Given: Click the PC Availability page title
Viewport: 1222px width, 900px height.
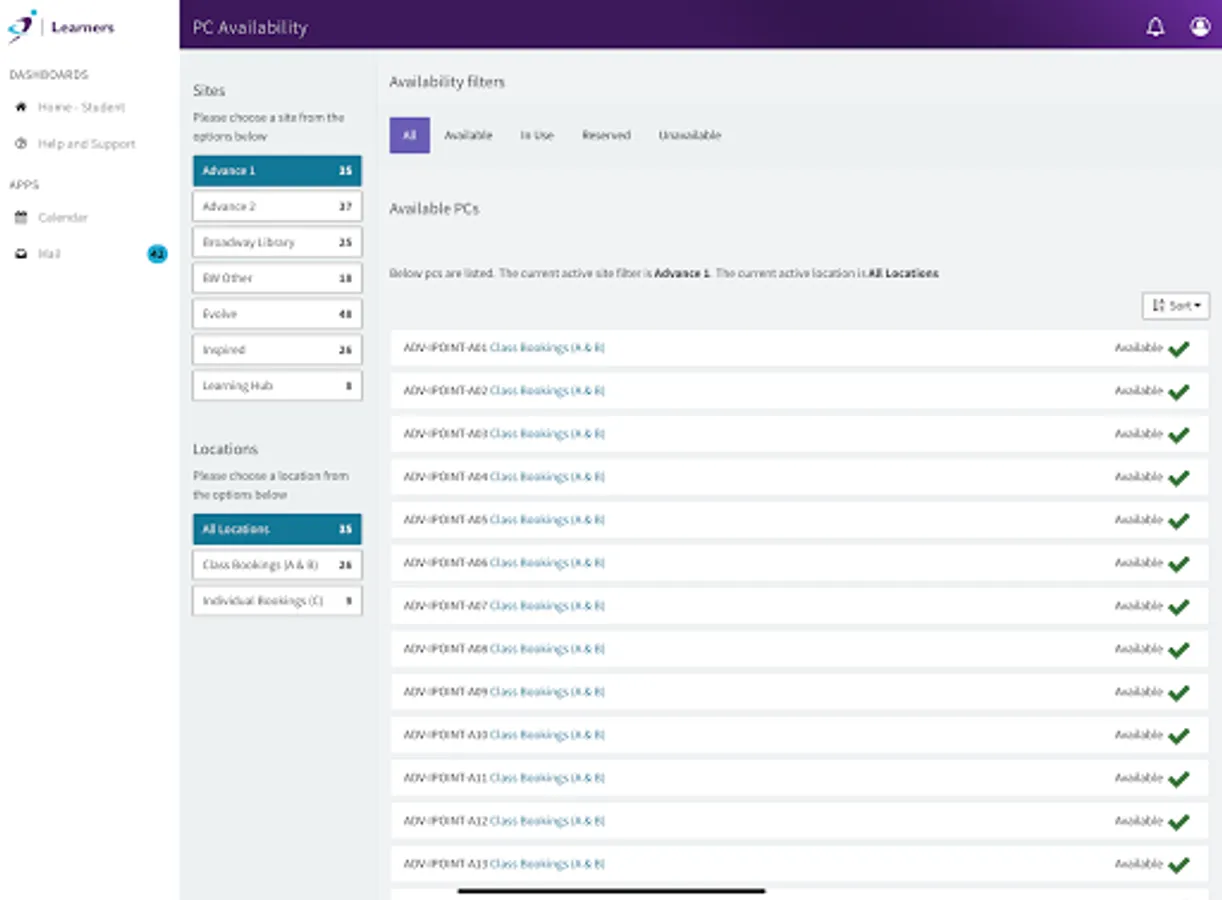Looking at the screenshot, I should pyautogui.click(x=250, y=28).
